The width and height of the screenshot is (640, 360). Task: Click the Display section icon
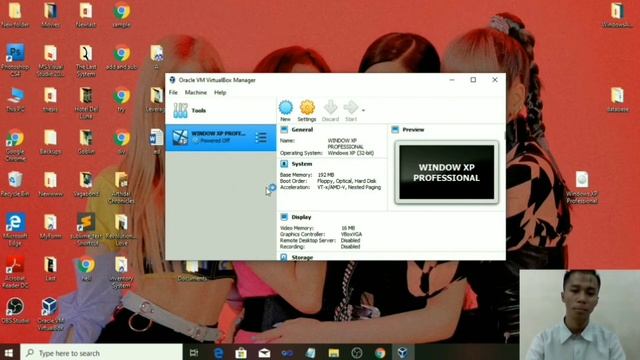pyautogui.click(x=284, y=217)
